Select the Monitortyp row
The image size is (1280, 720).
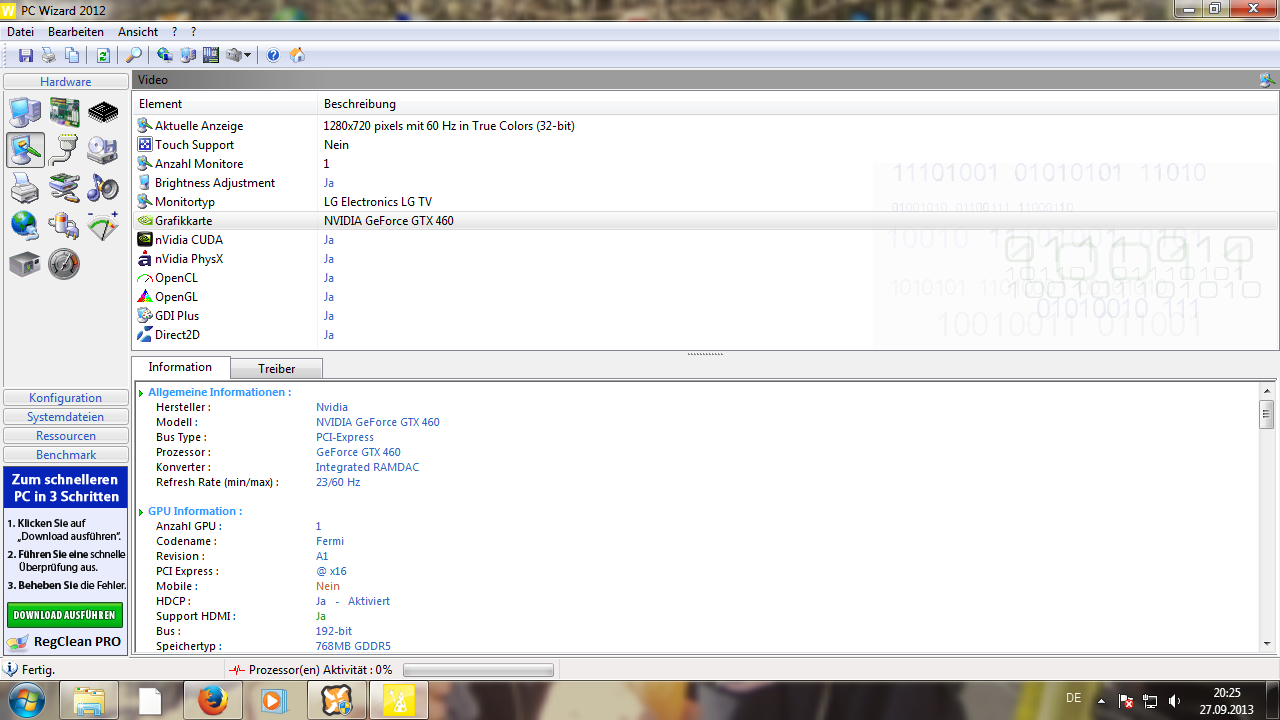[x=706, y=202]
